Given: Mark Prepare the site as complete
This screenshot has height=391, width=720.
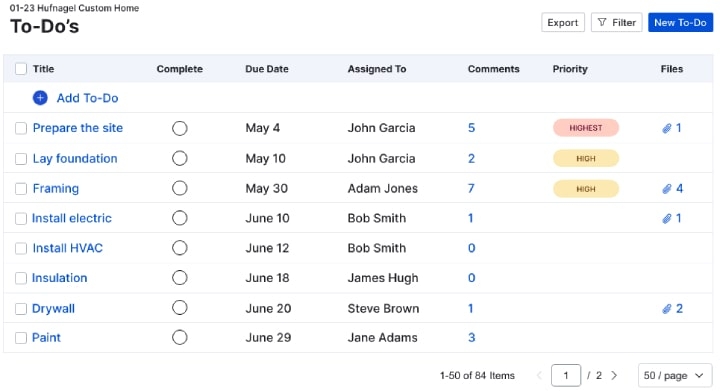Looking at the screenshot, I should (180, 128).
